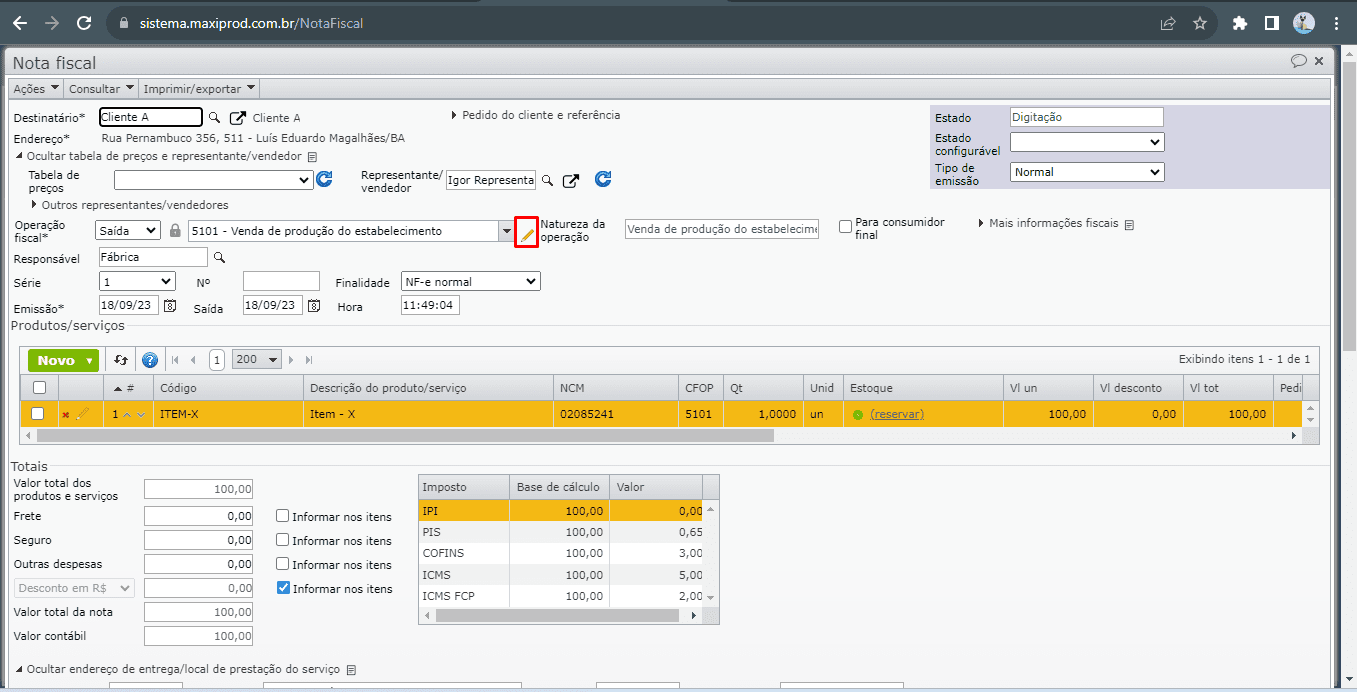Click the refresh icon in the products grid toolbar
This screenshot has height=692, width=1357.
pos(121,360)
